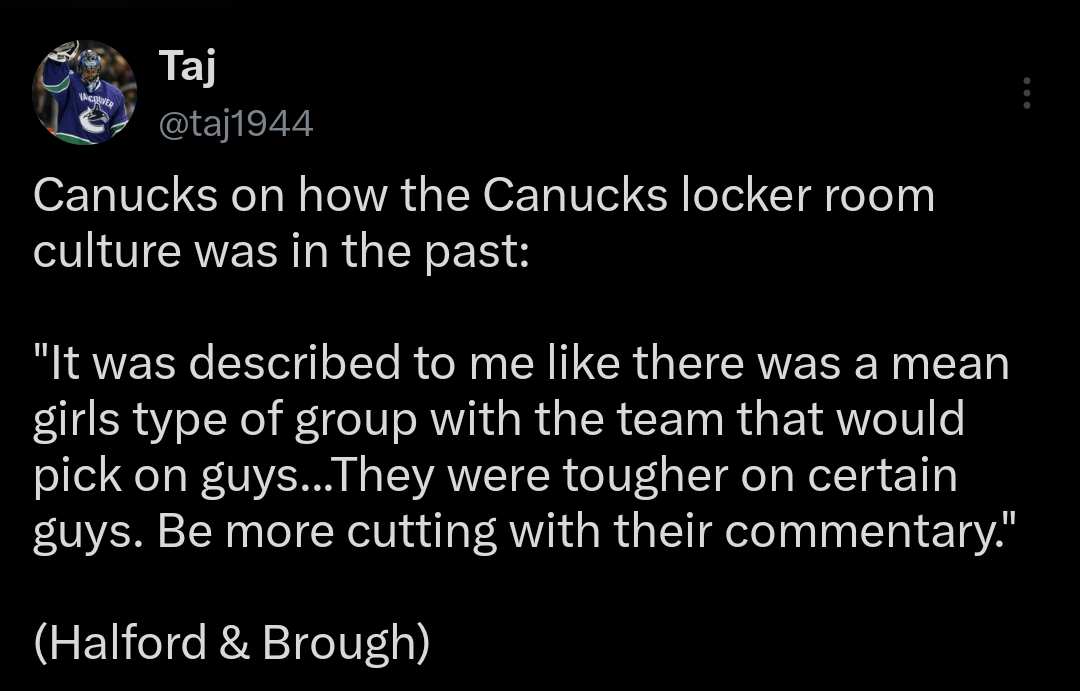Click the word "Halford" in the attribution
1080x691 pixels.
tap(125, 643)
